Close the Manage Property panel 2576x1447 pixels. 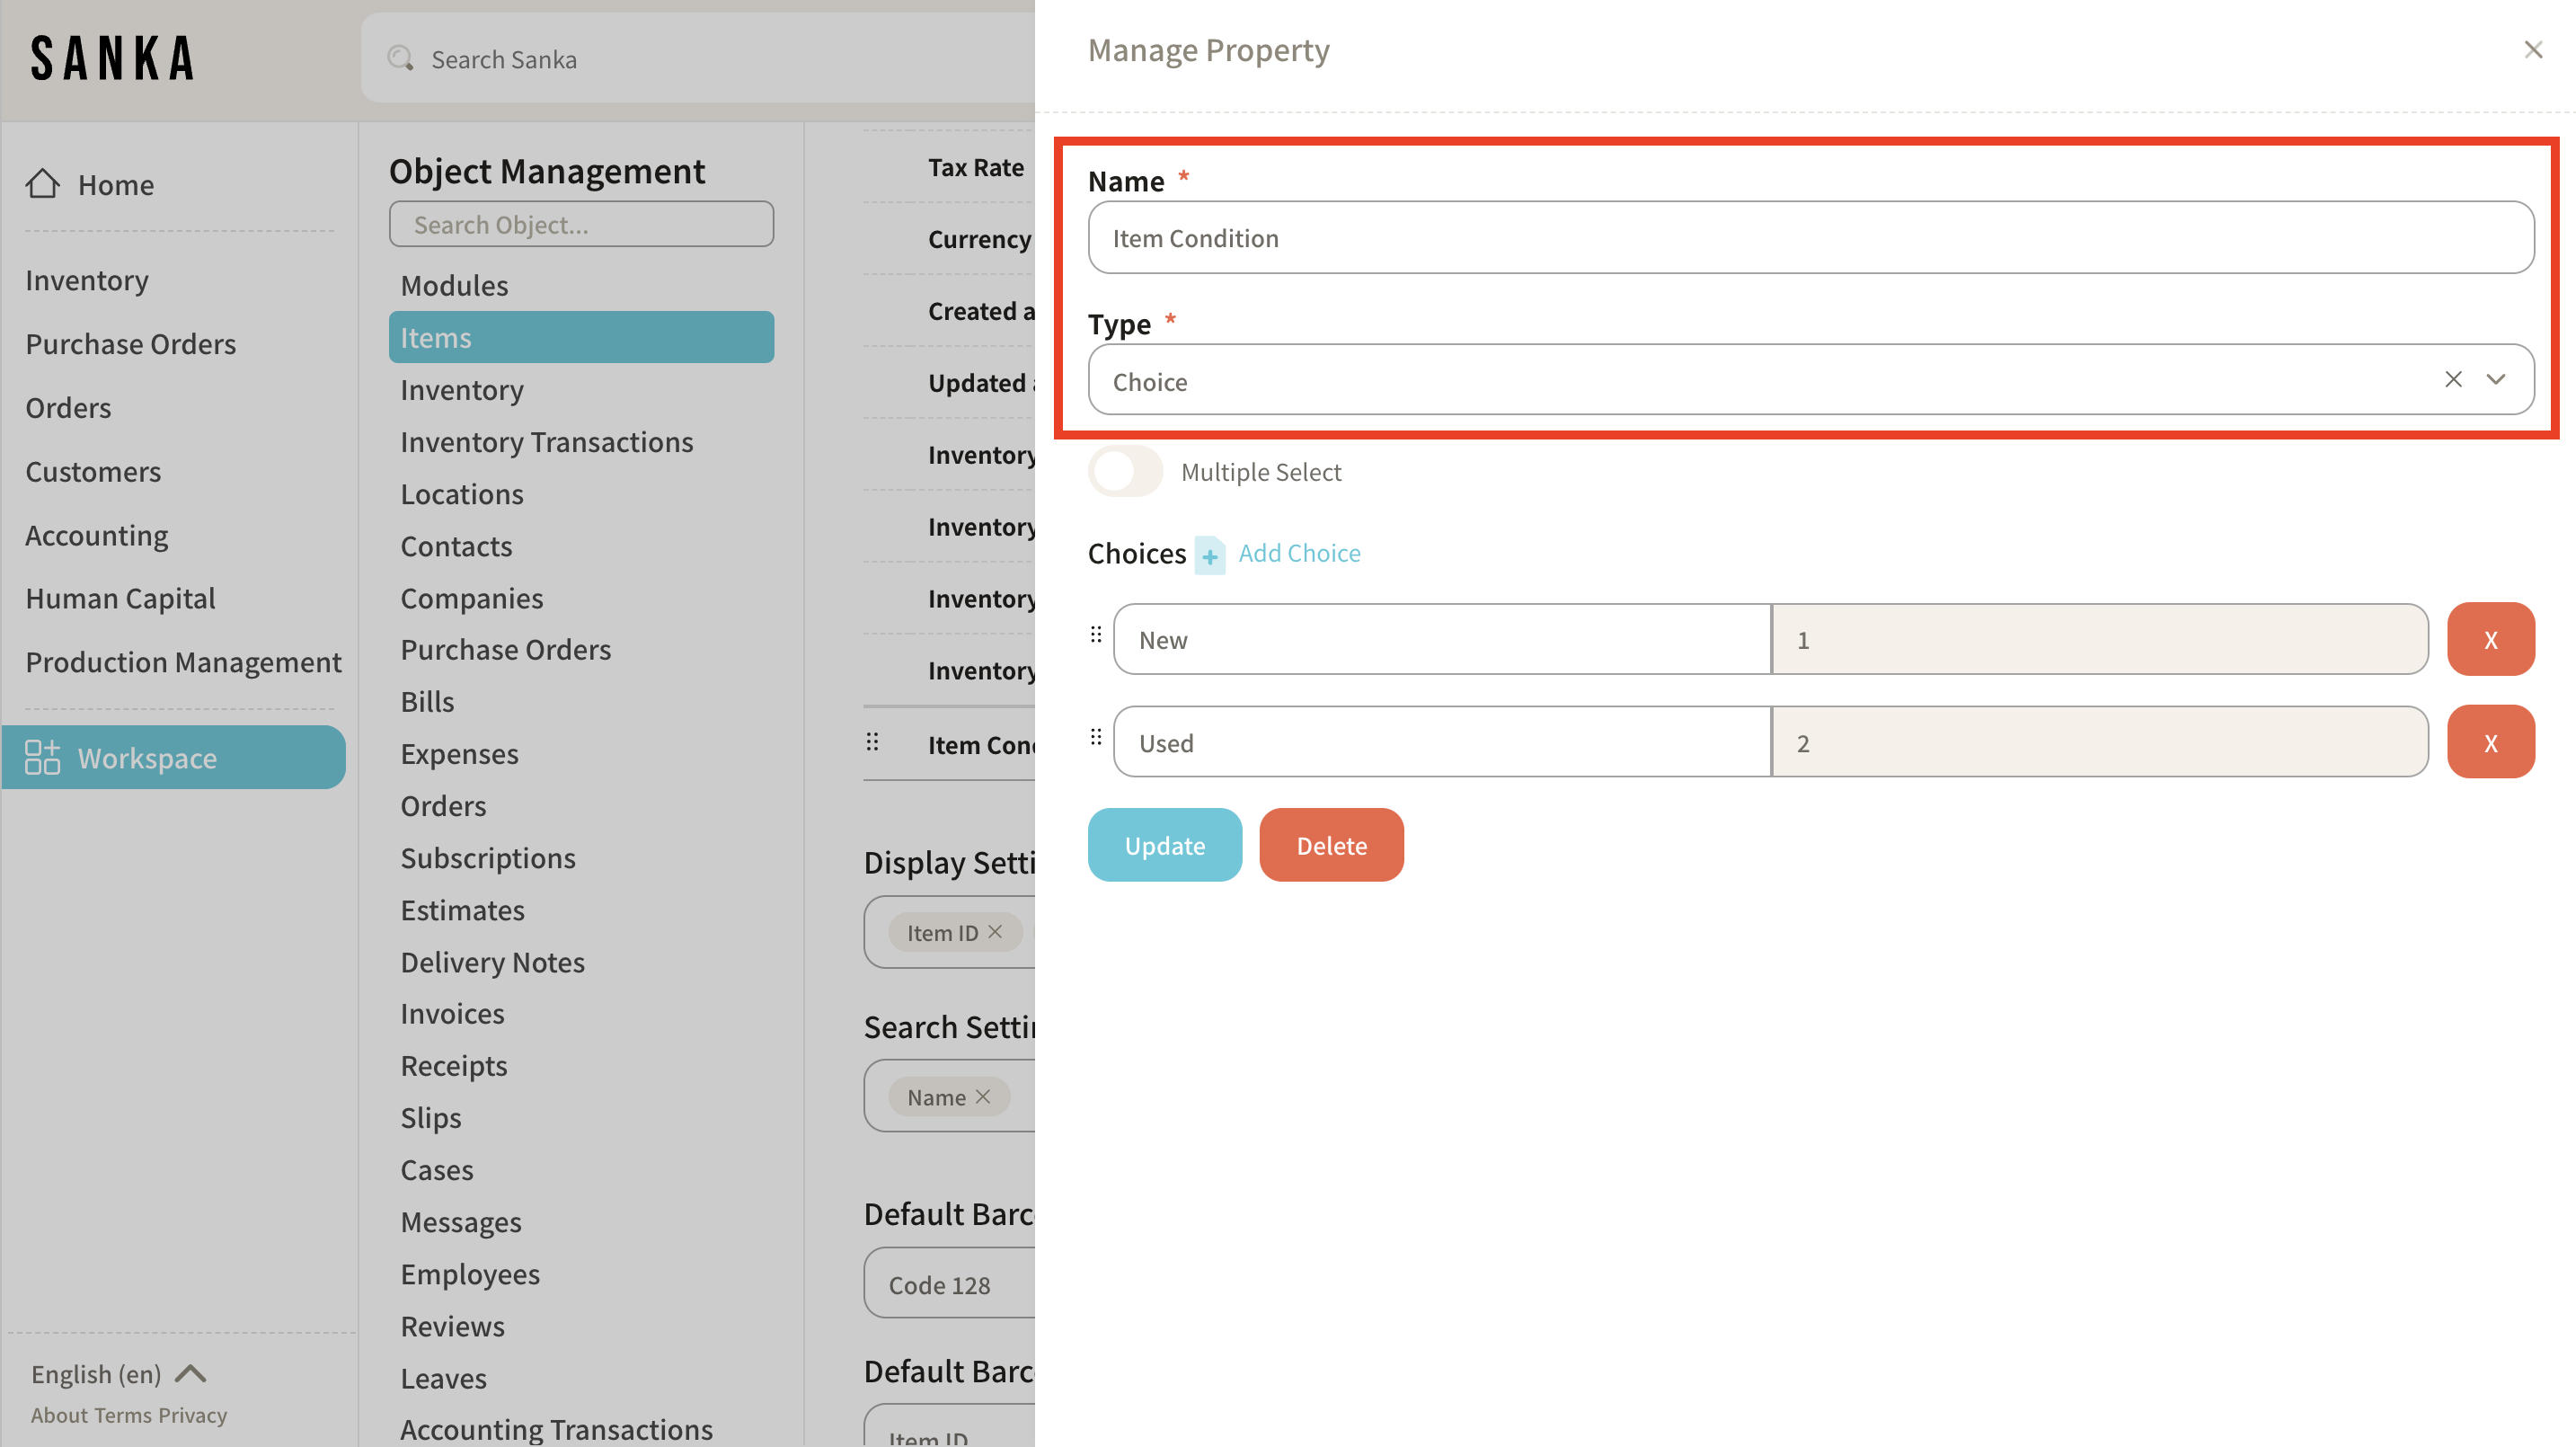(x=2532, y=50)
